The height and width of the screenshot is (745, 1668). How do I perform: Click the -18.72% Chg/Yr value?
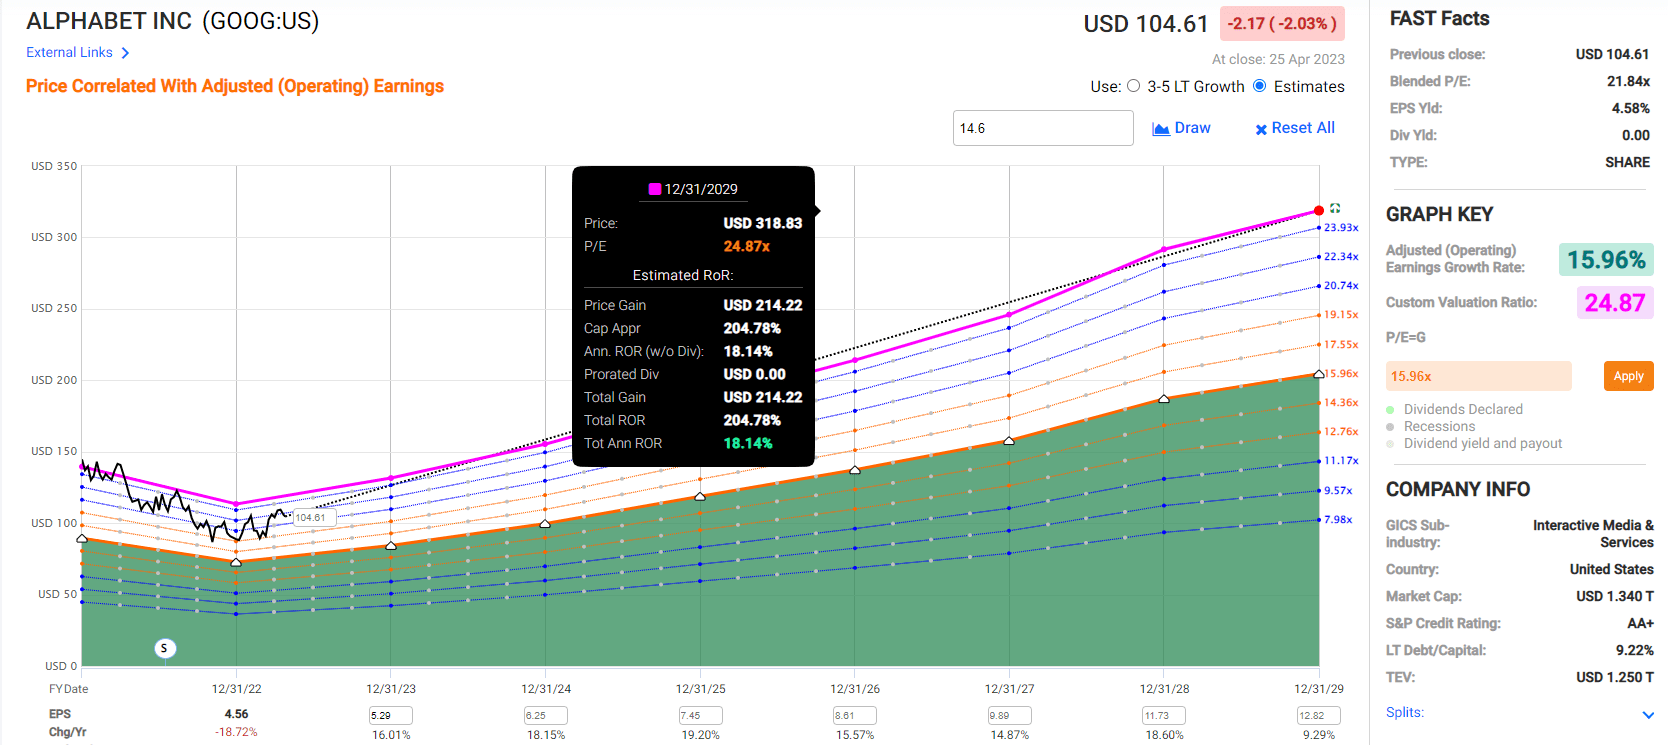[x=236, y=732]
